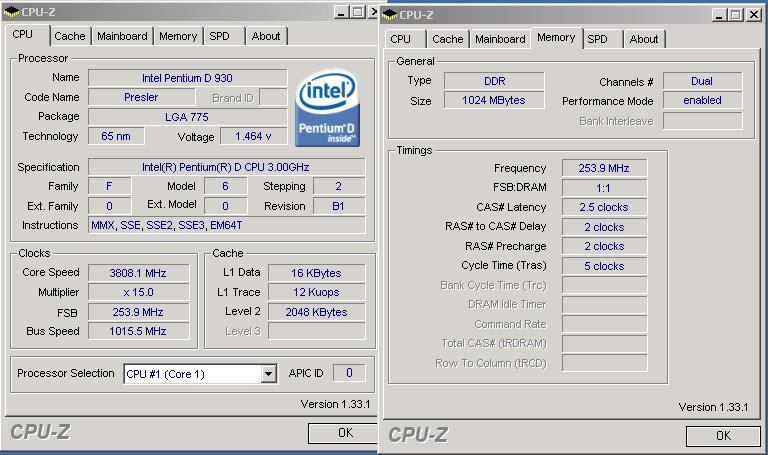The height and width of the screenshot is (455, 768).
Task: Switch to the Cache tab in left window
Action: 70,36
